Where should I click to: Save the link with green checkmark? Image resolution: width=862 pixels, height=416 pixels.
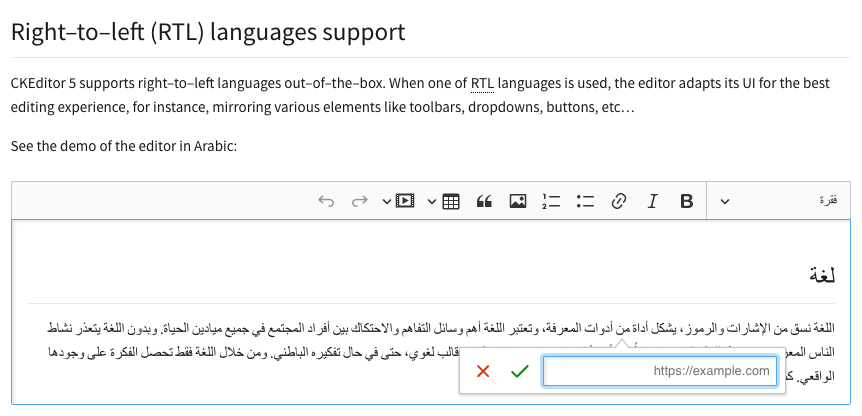(520, 371)
